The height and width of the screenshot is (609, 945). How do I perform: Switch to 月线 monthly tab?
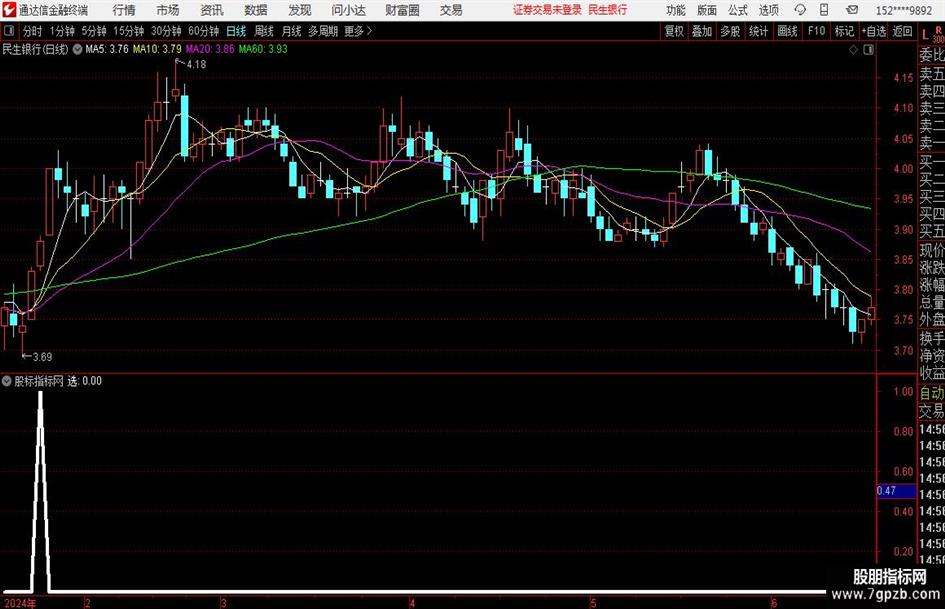click(291, 31)
